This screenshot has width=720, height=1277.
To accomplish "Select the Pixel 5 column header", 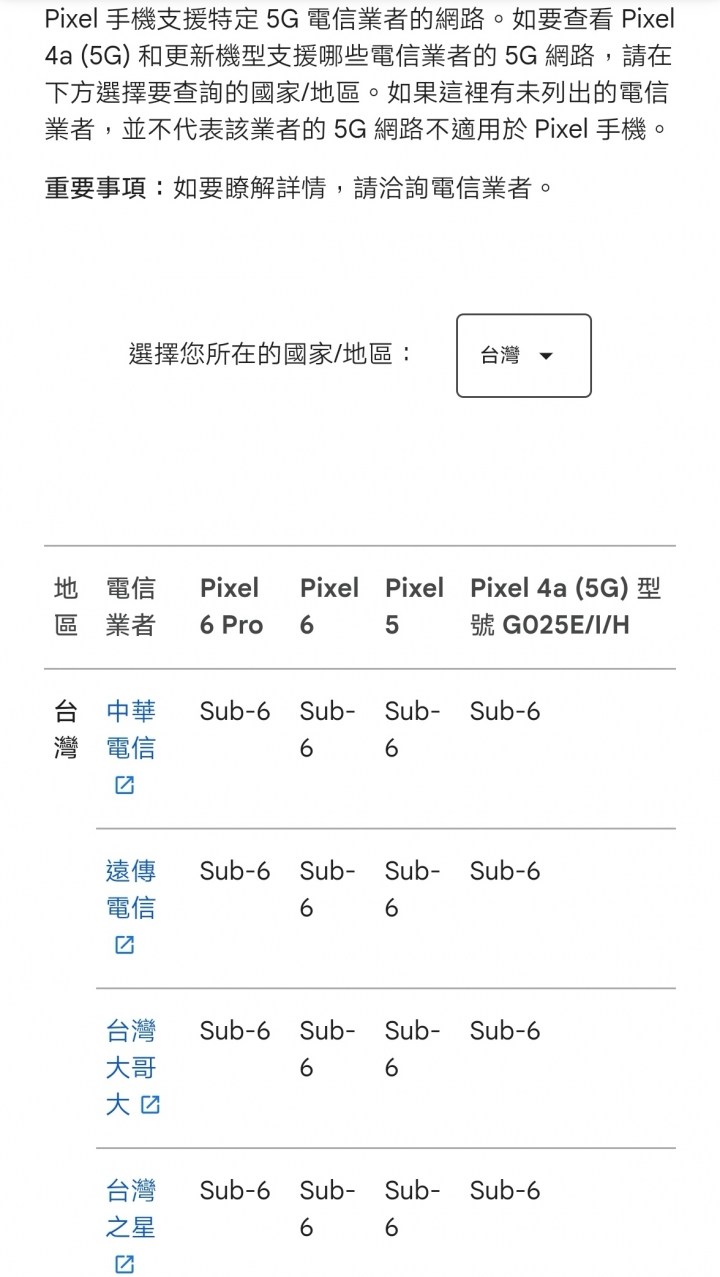I will (x=414, y=606).
